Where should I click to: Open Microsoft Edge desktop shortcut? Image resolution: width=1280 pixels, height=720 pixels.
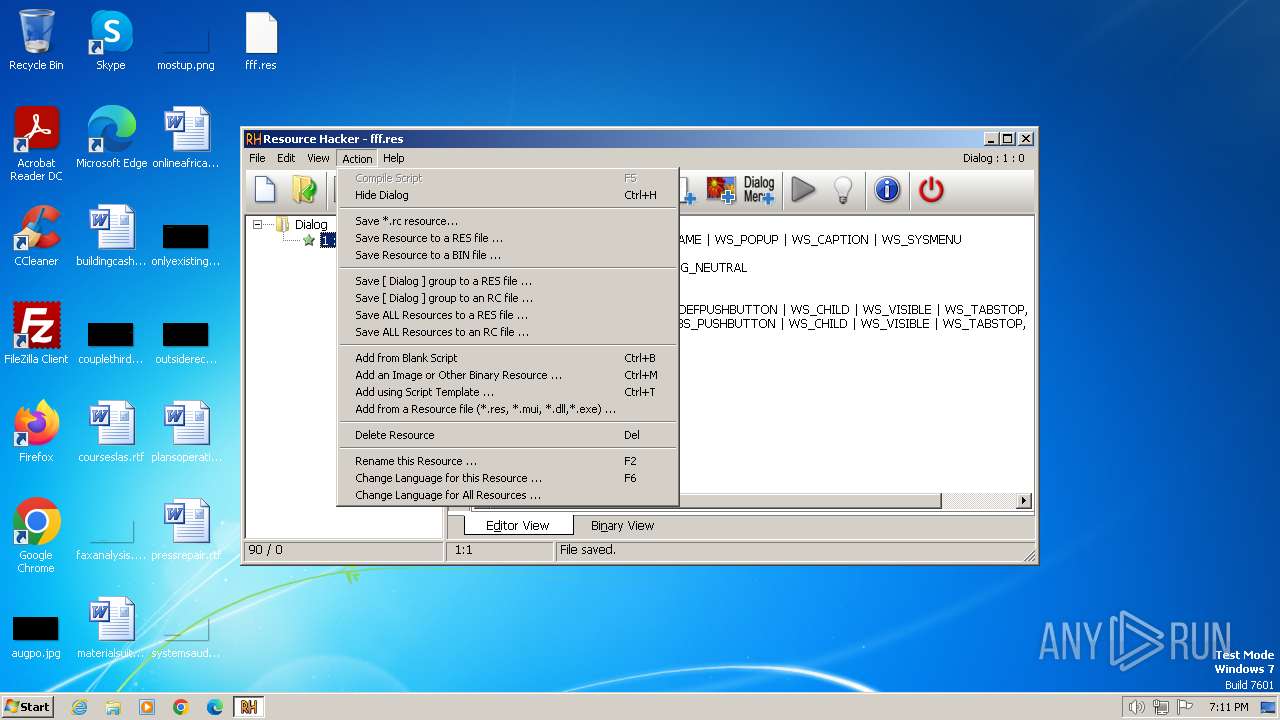111,138
